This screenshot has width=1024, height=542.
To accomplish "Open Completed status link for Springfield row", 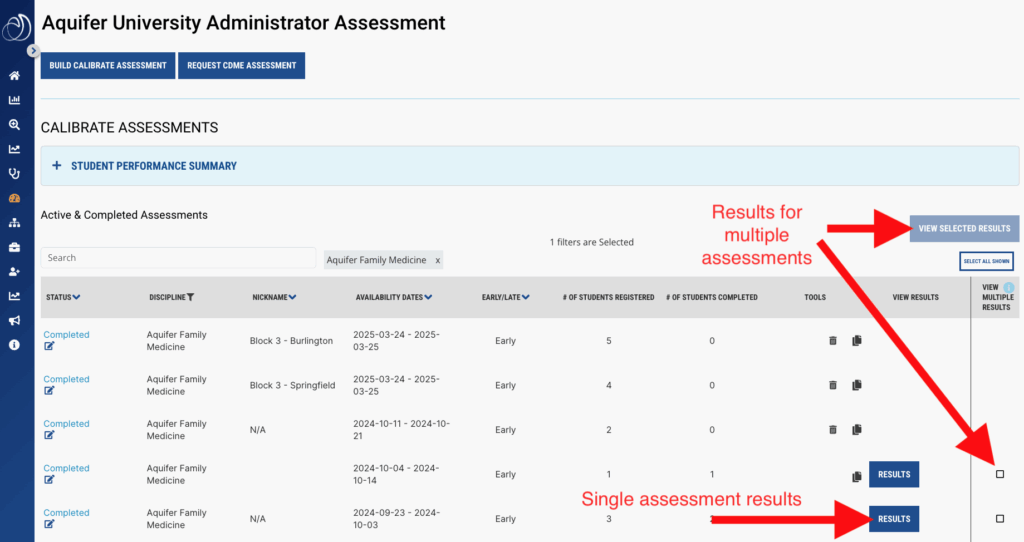I will pos(66,379).
